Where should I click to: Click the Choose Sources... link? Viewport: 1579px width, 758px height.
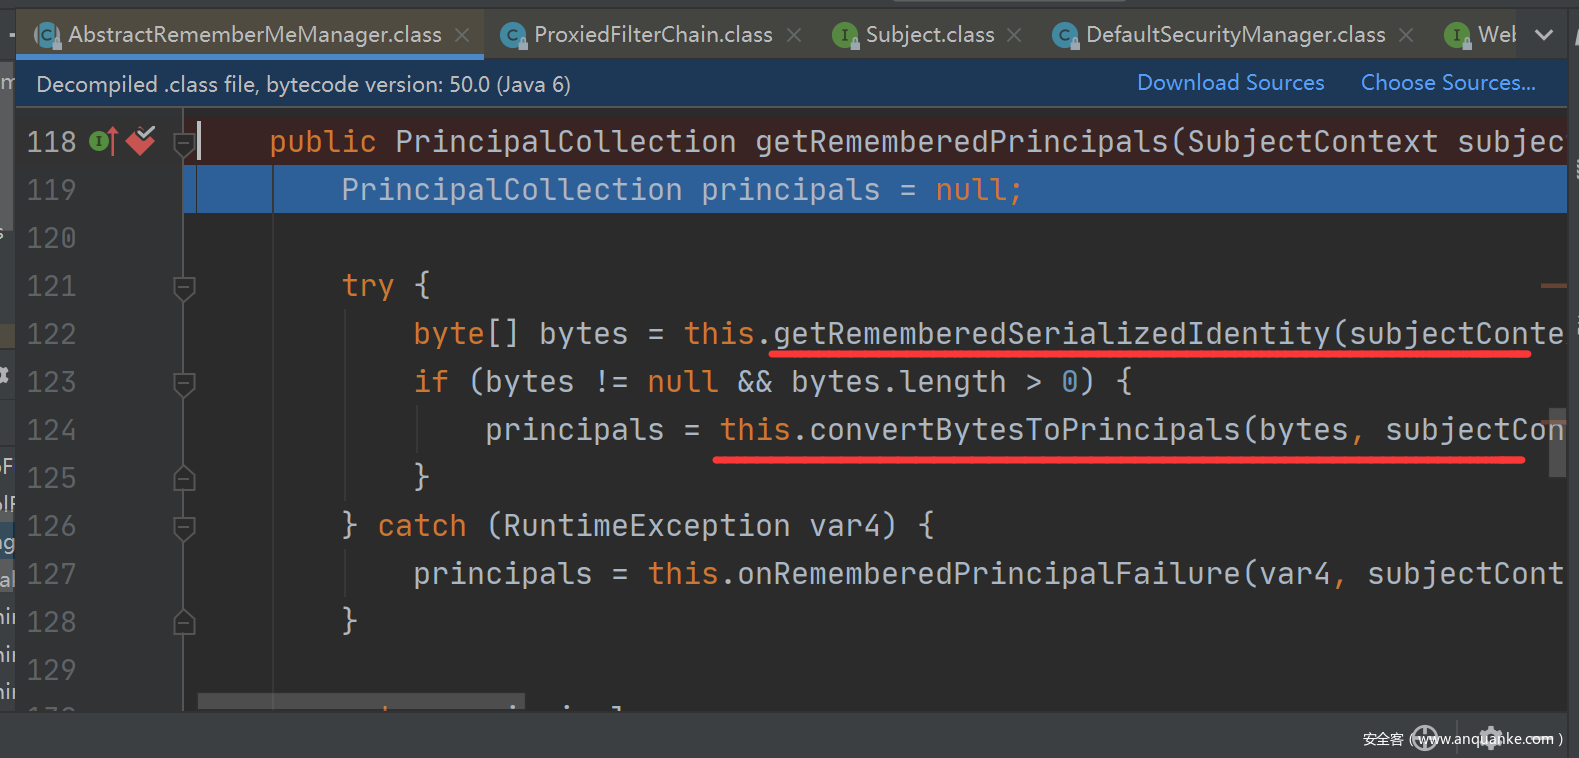tap(1447, 83)
